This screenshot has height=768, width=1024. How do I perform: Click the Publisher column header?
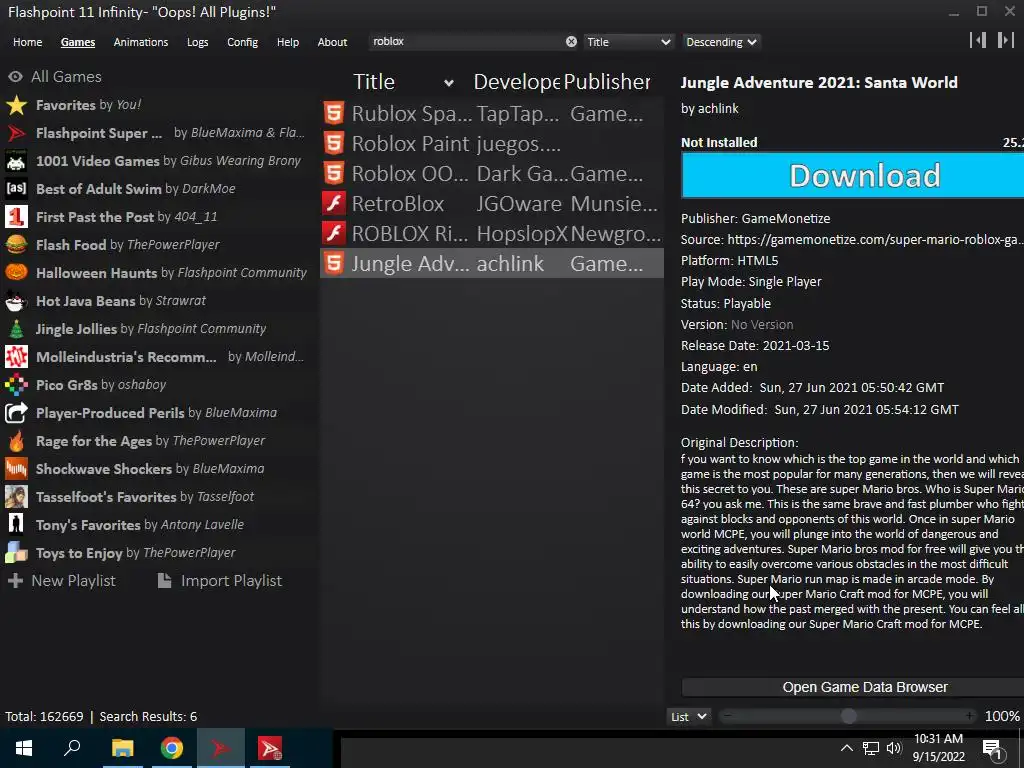point(607,82)
